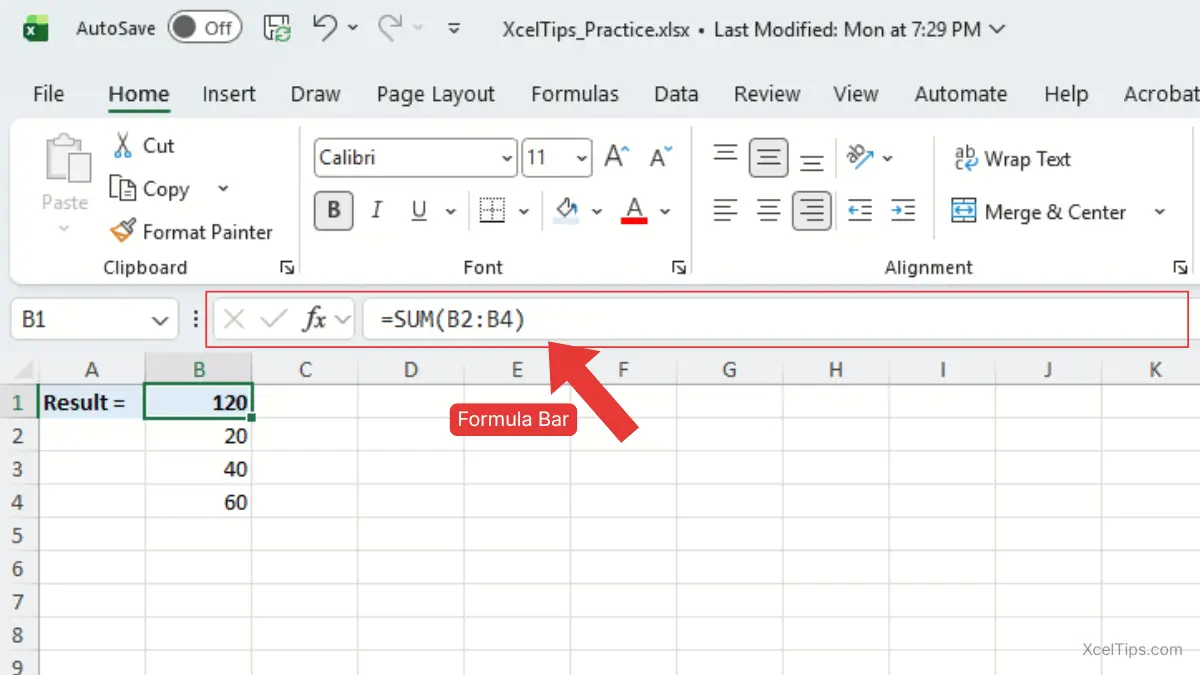Toggle Wrap Text option
1200x675 pixels.
(1011, 159)
